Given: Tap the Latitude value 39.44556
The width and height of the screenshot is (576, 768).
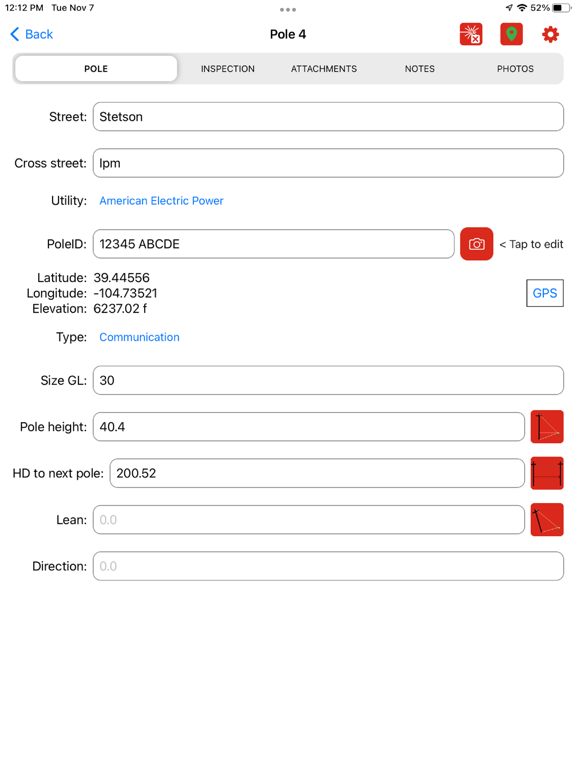Looking at the screenshot, I should click(x=121, y=278).
